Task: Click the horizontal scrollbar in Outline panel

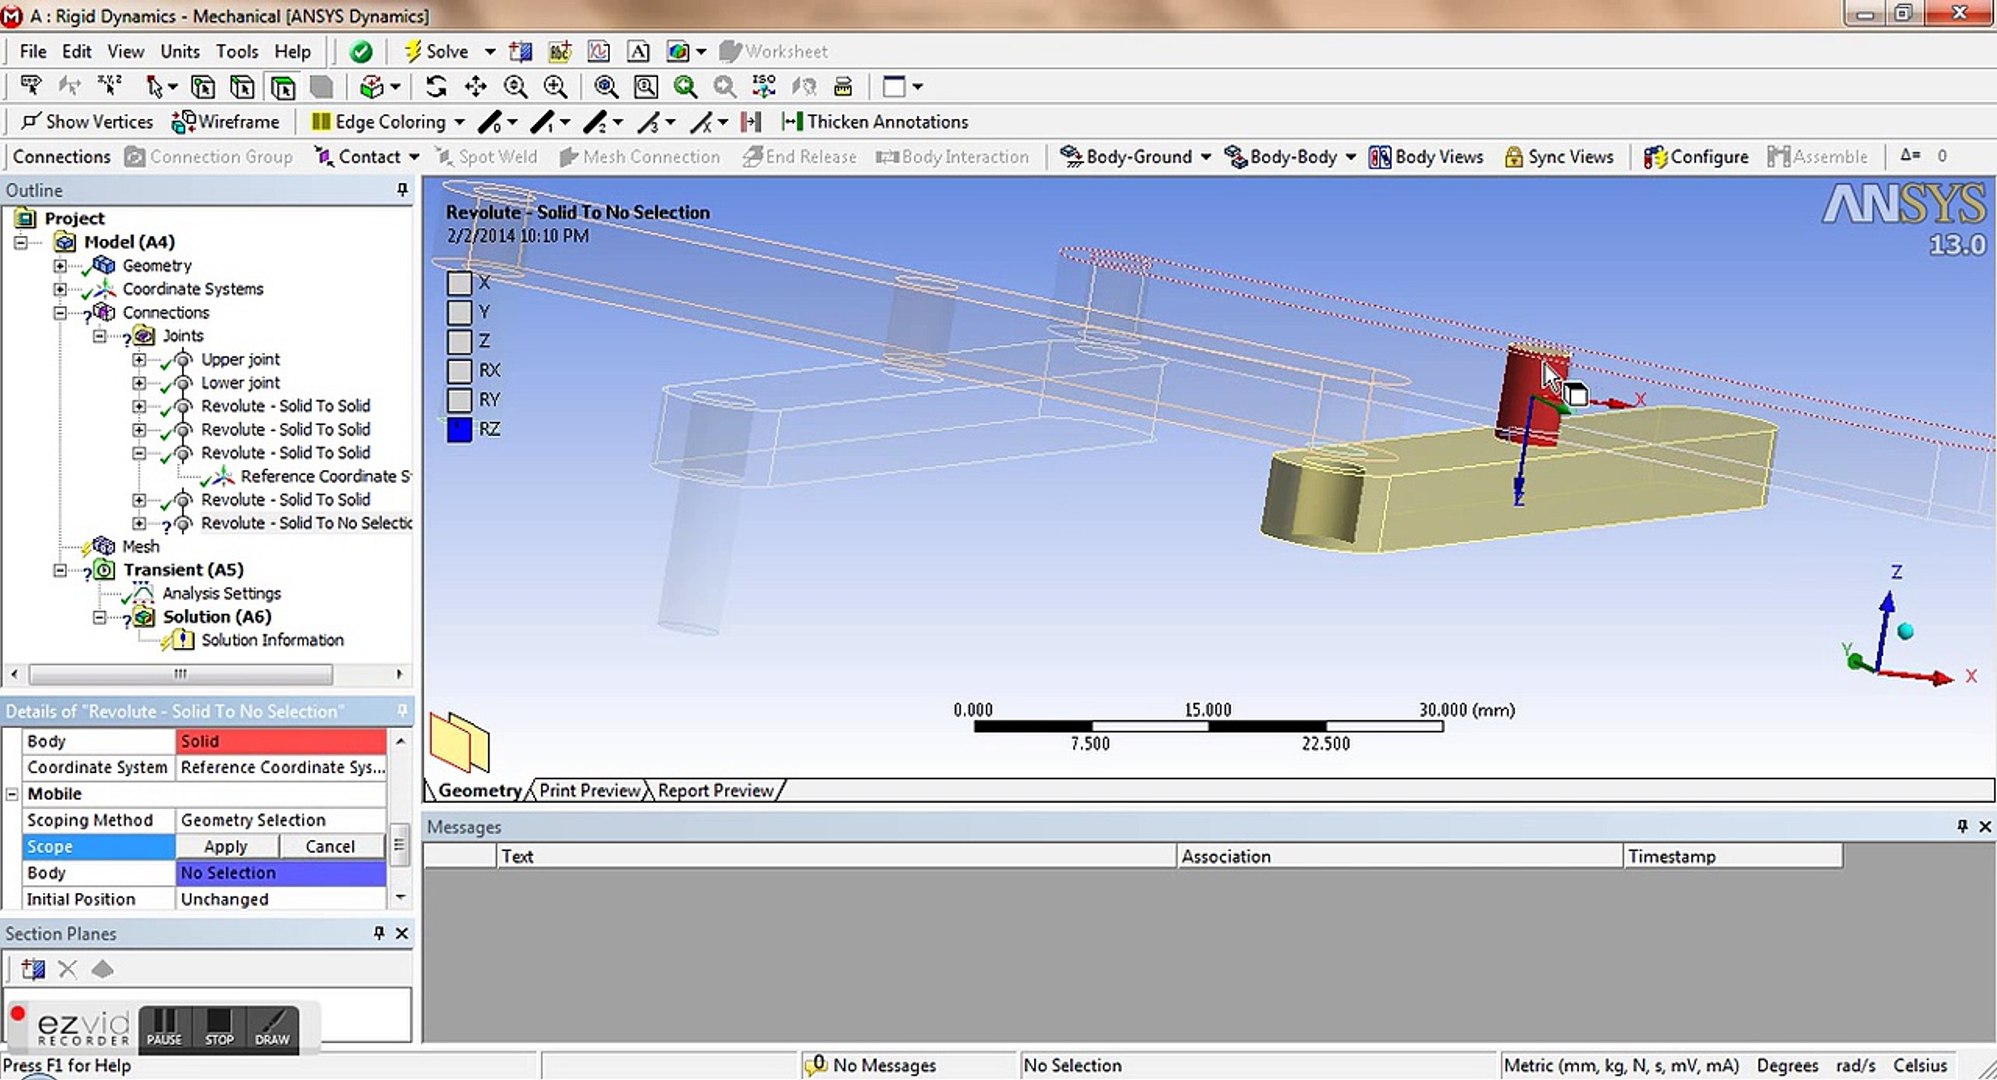Action: point(180,675)
